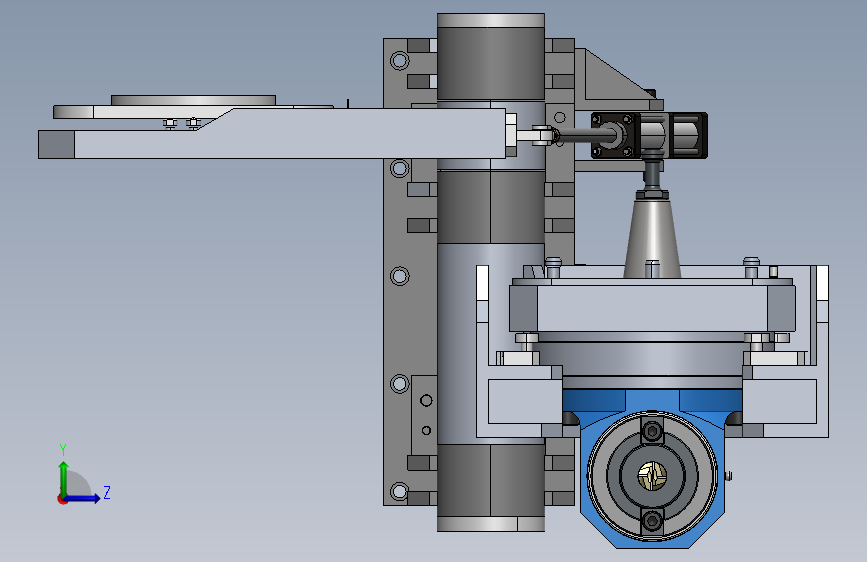This screenshot has height=562, width=867.
Task: Select the long horizontal arm beam
Action: (x=288, y=133)
